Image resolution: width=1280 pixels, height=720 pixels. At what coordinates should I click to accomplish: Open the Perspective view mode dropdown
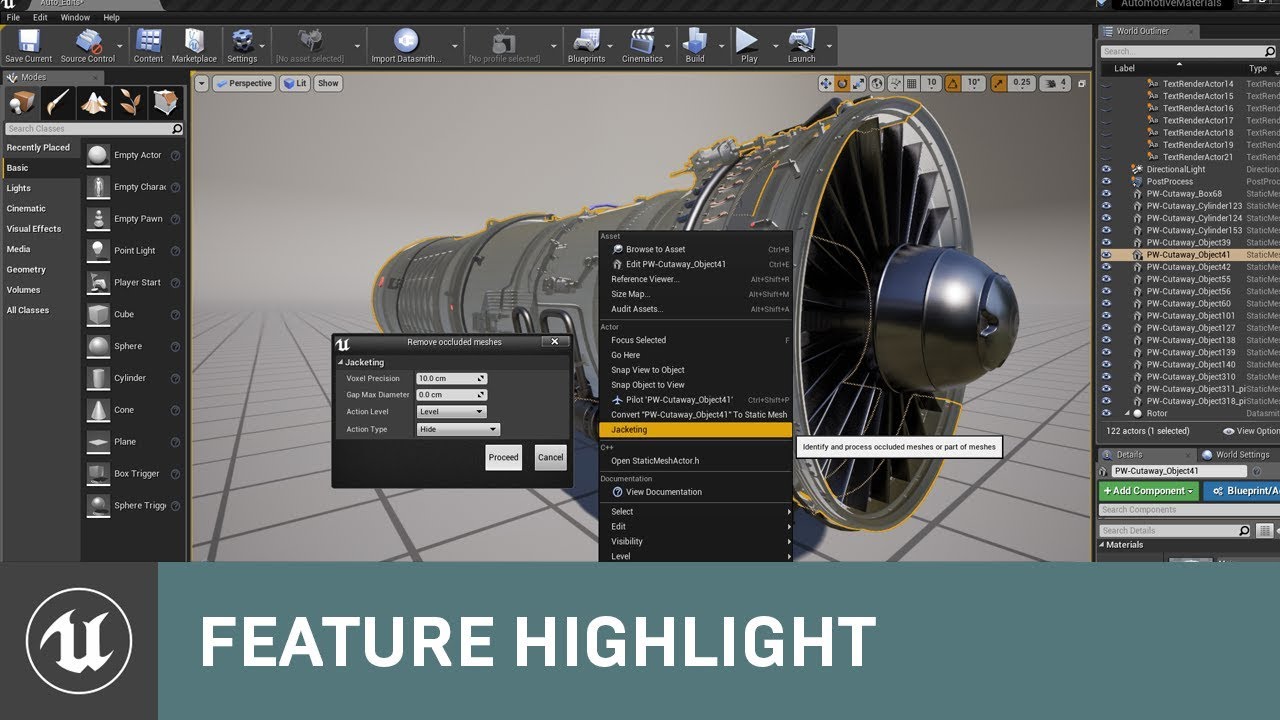coord(244,84)
